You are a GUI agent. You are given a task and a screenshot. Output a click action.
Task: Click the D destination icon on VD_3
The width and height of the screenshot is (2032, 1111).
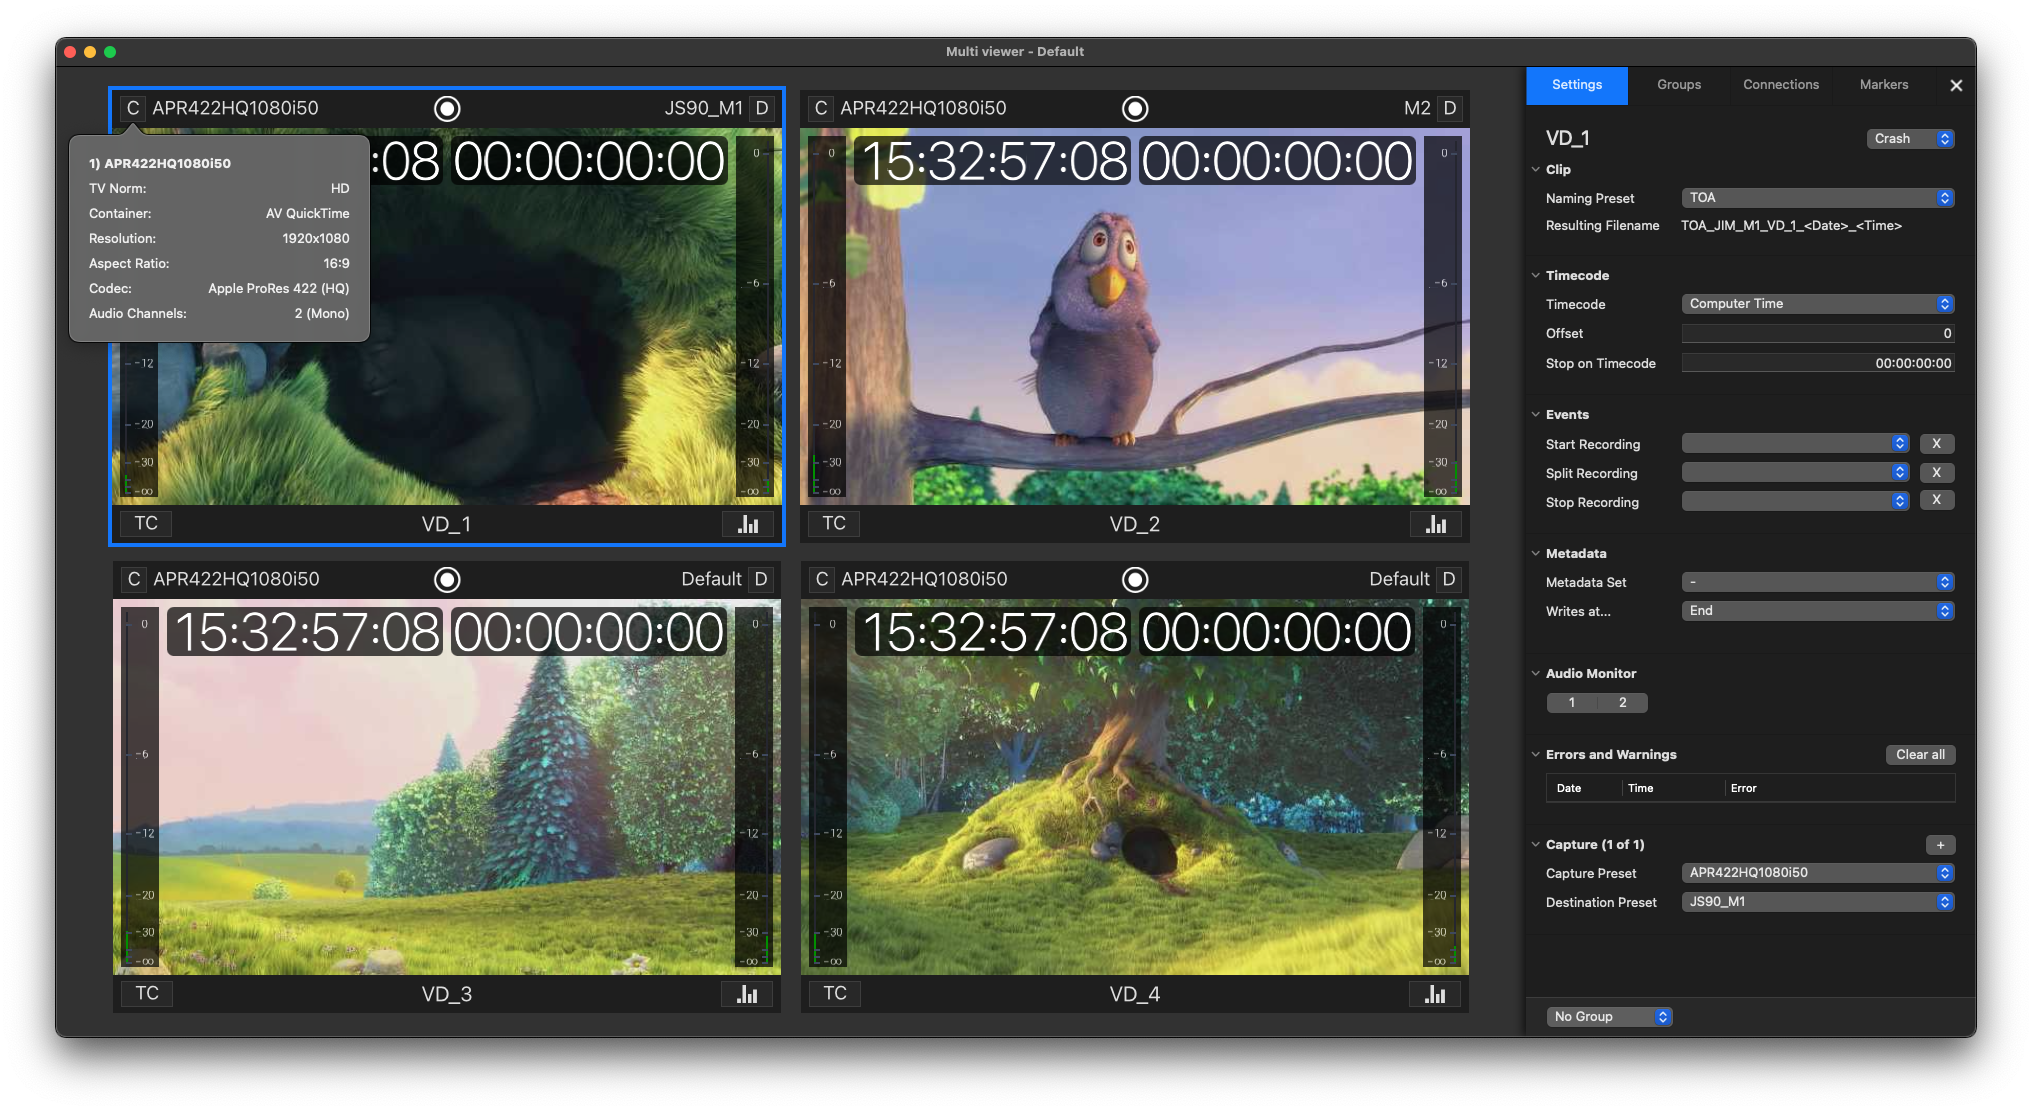(761, 579)
